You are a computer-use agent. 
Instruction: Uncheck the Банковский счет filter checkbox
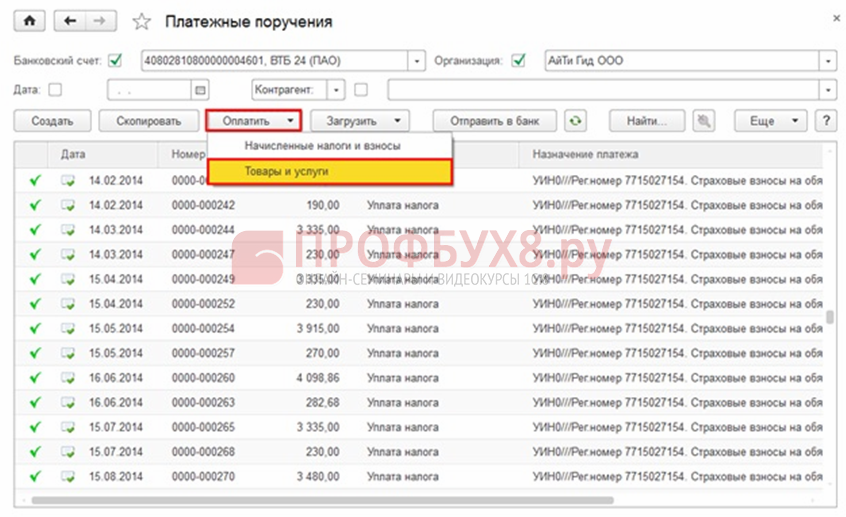click(115, 60)
